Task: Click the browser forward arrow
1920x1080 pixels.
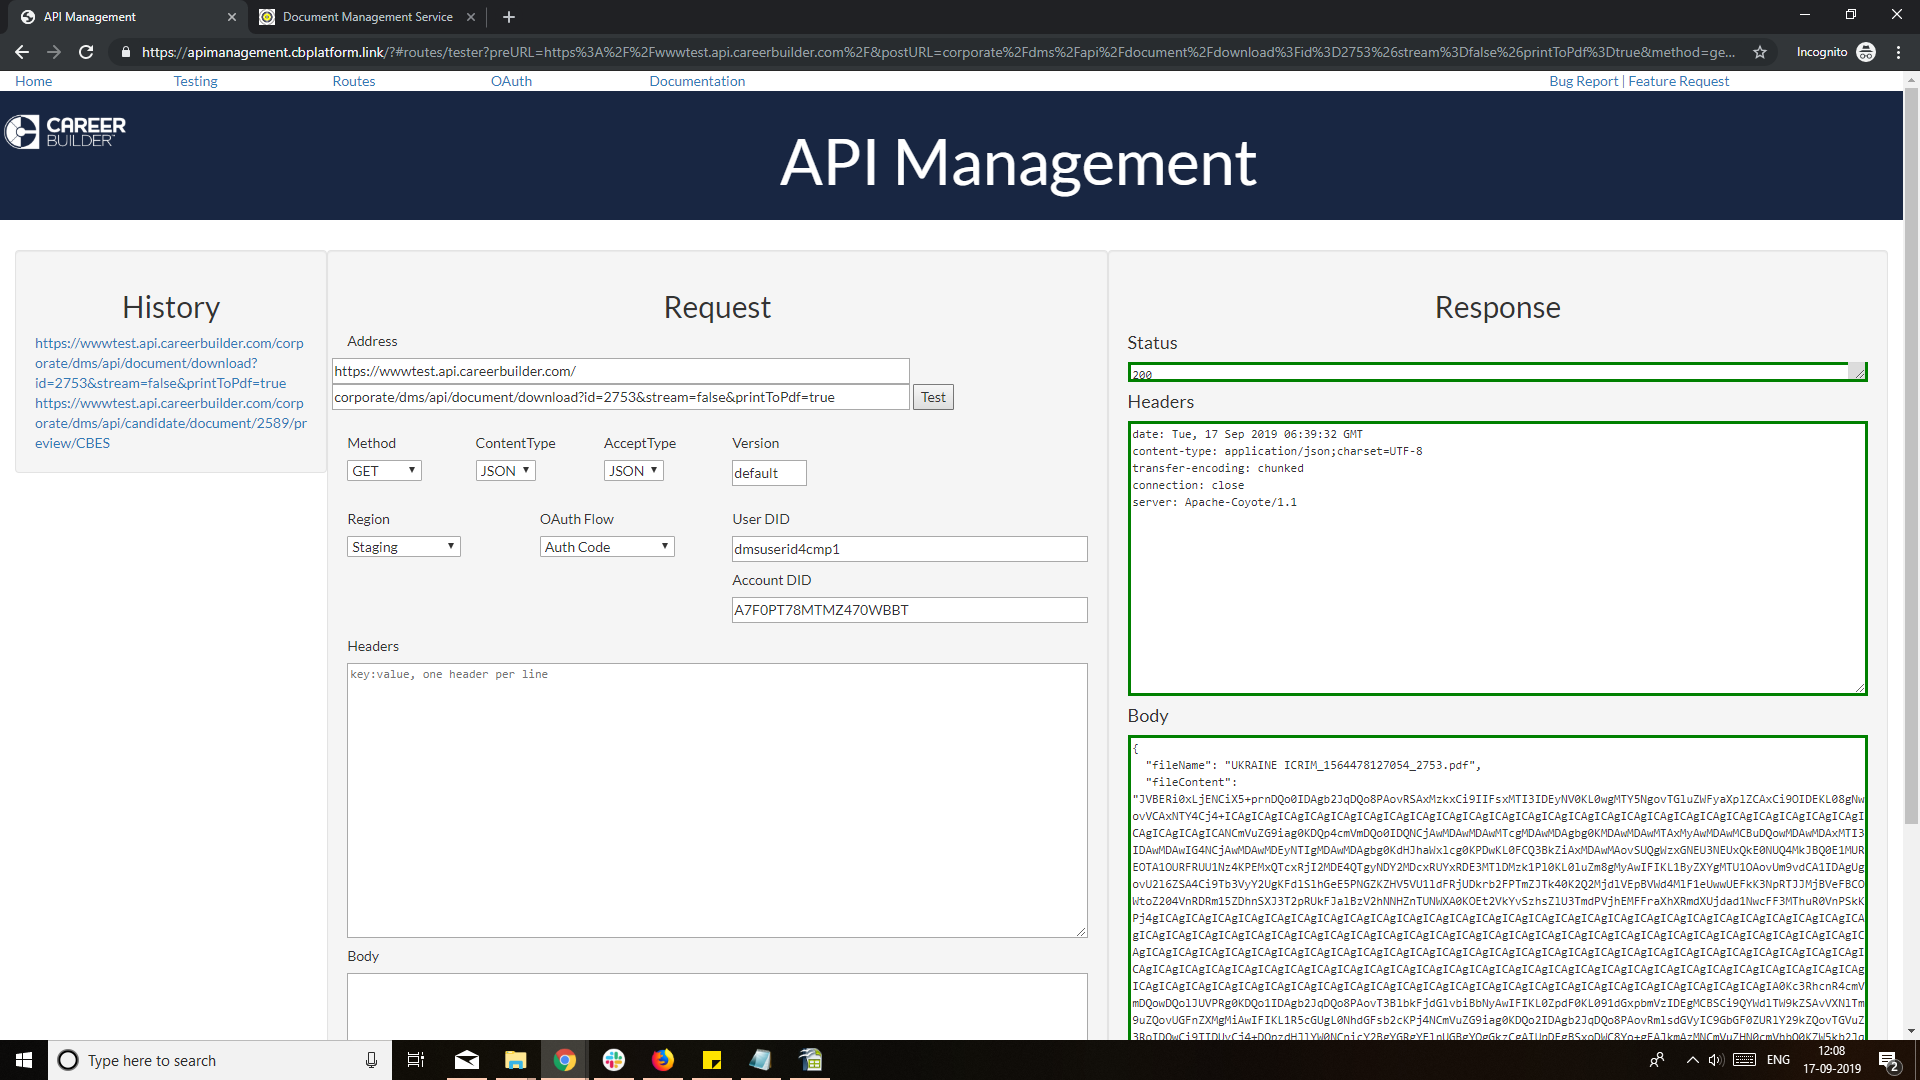Action: point(54,52)
